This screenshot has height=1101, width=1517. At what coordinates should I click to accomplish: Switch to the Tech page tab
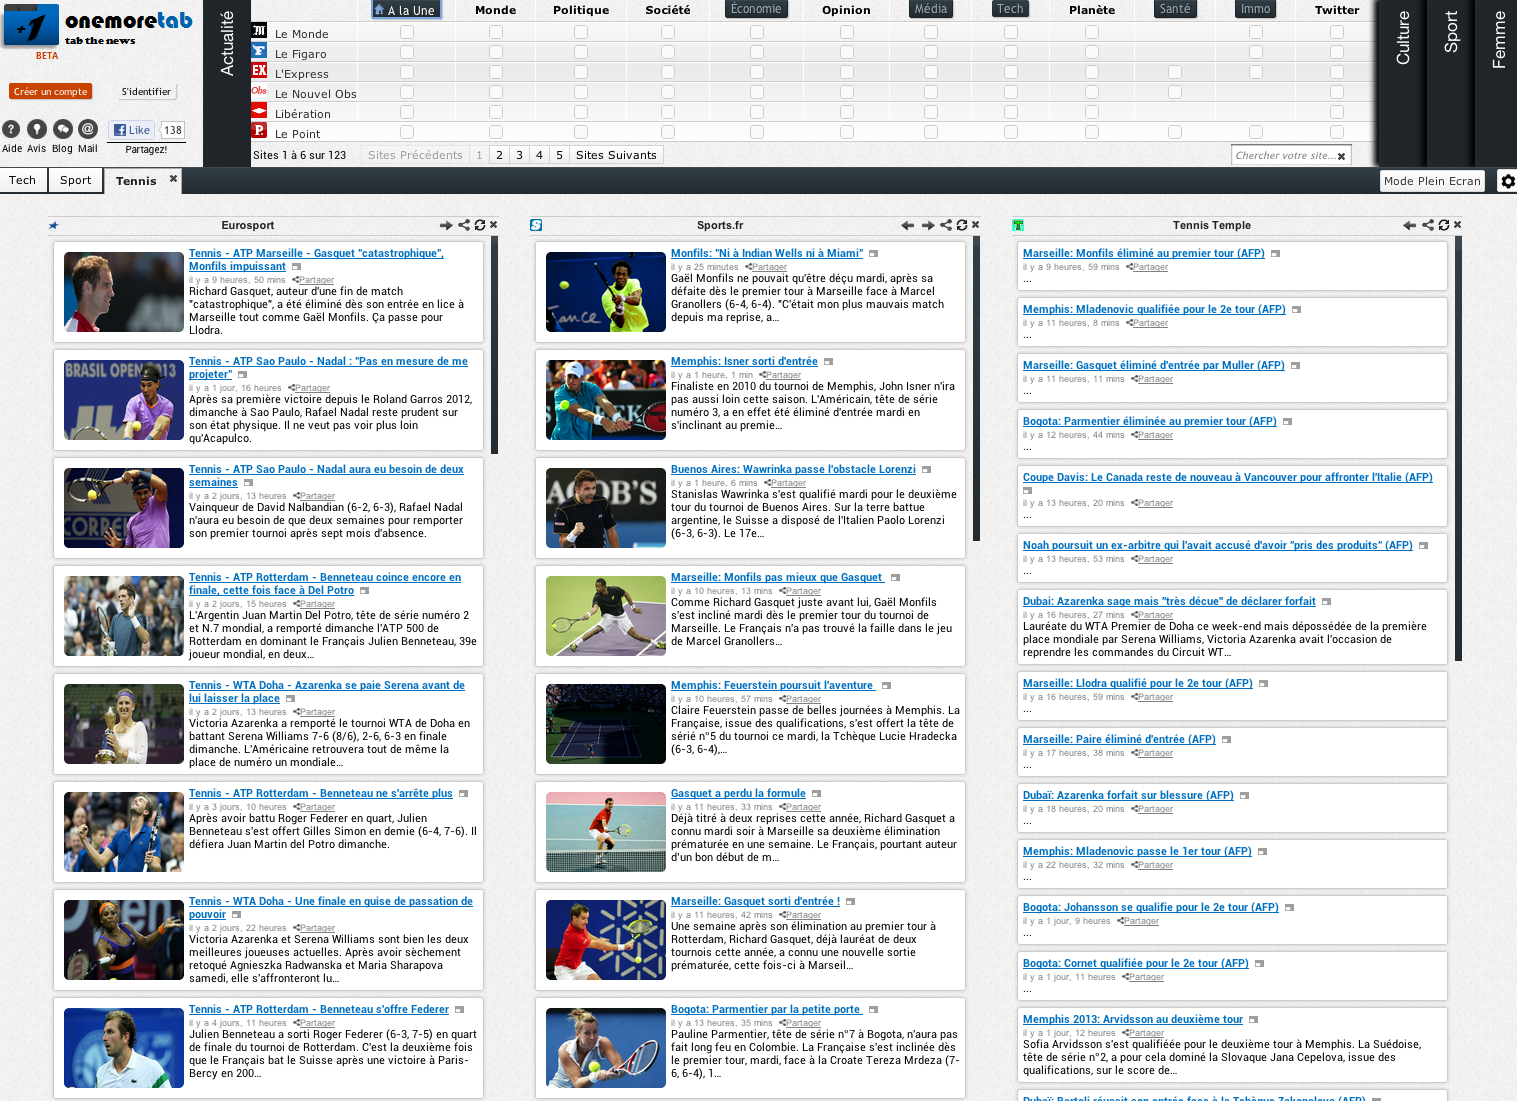coord(23,180)
